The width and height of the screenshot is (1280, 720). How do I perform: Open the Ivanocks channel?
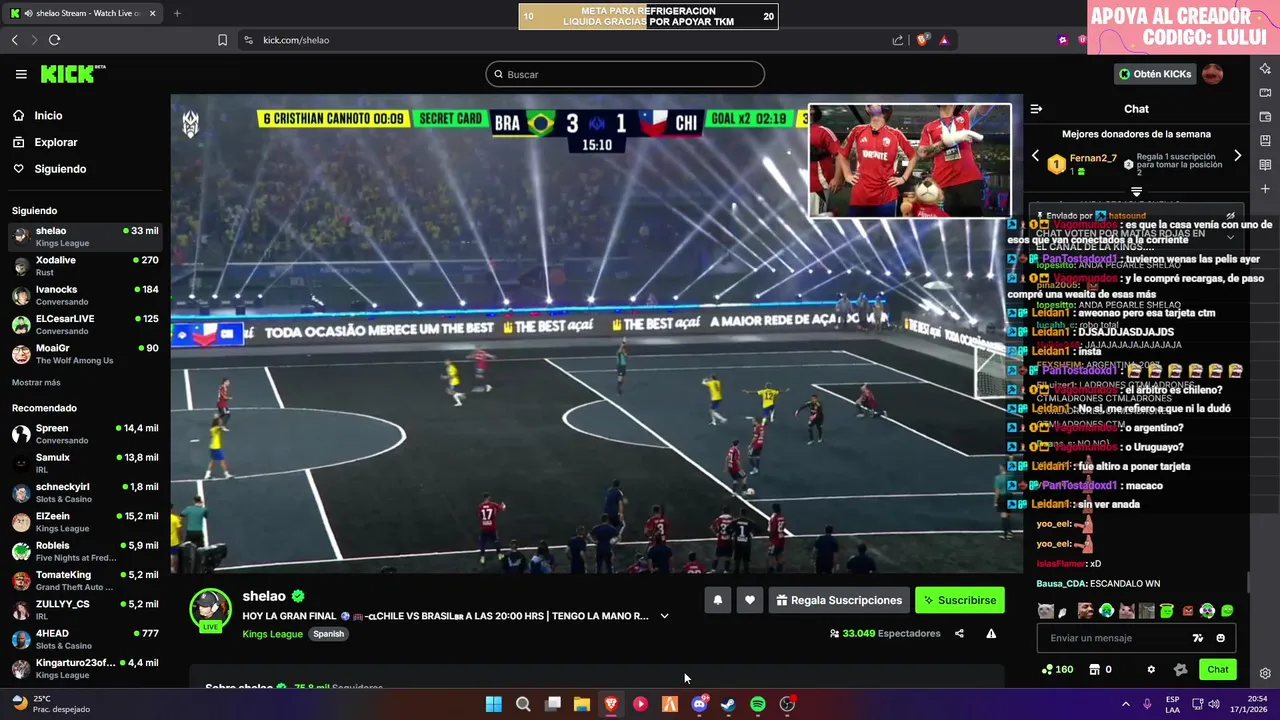click(85, 295)
